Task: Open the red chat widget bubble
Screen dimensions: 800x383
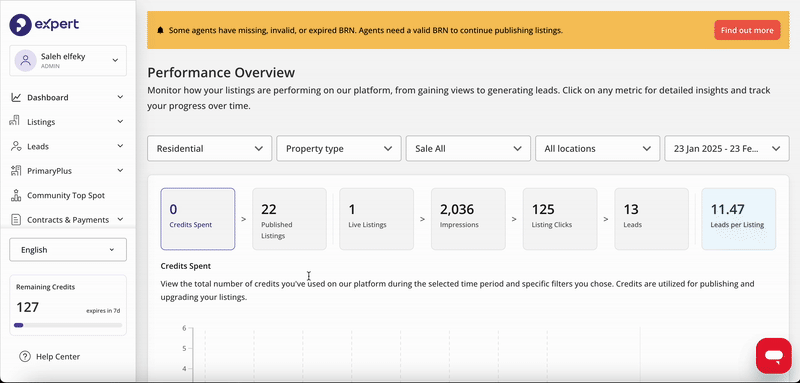Action: point(774,355)
